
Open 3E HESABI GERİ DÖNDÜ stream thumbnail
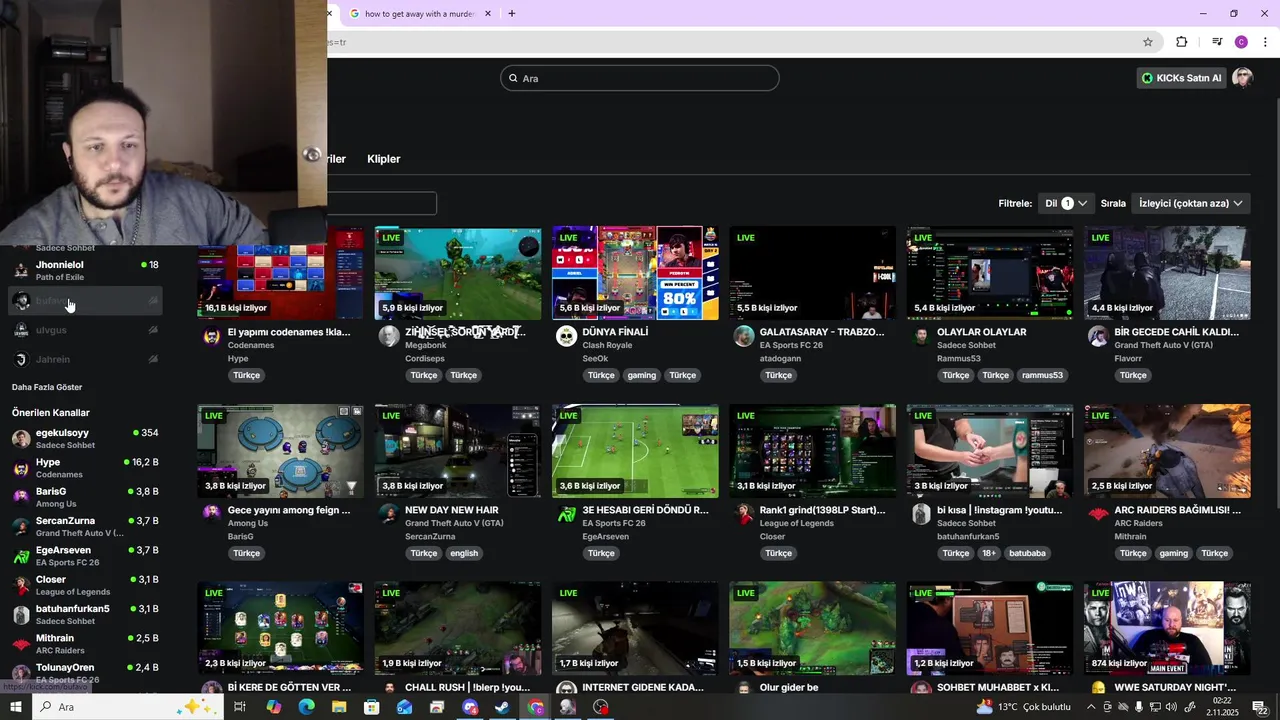coord(635,451)
